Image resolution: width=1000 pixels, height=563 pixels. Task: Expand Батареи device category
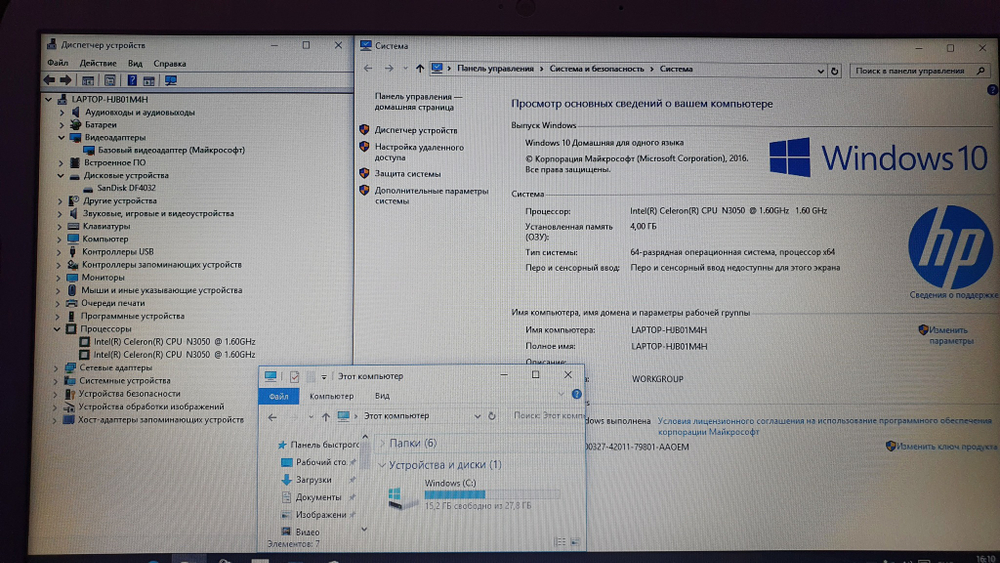click(x=62, y=125)
